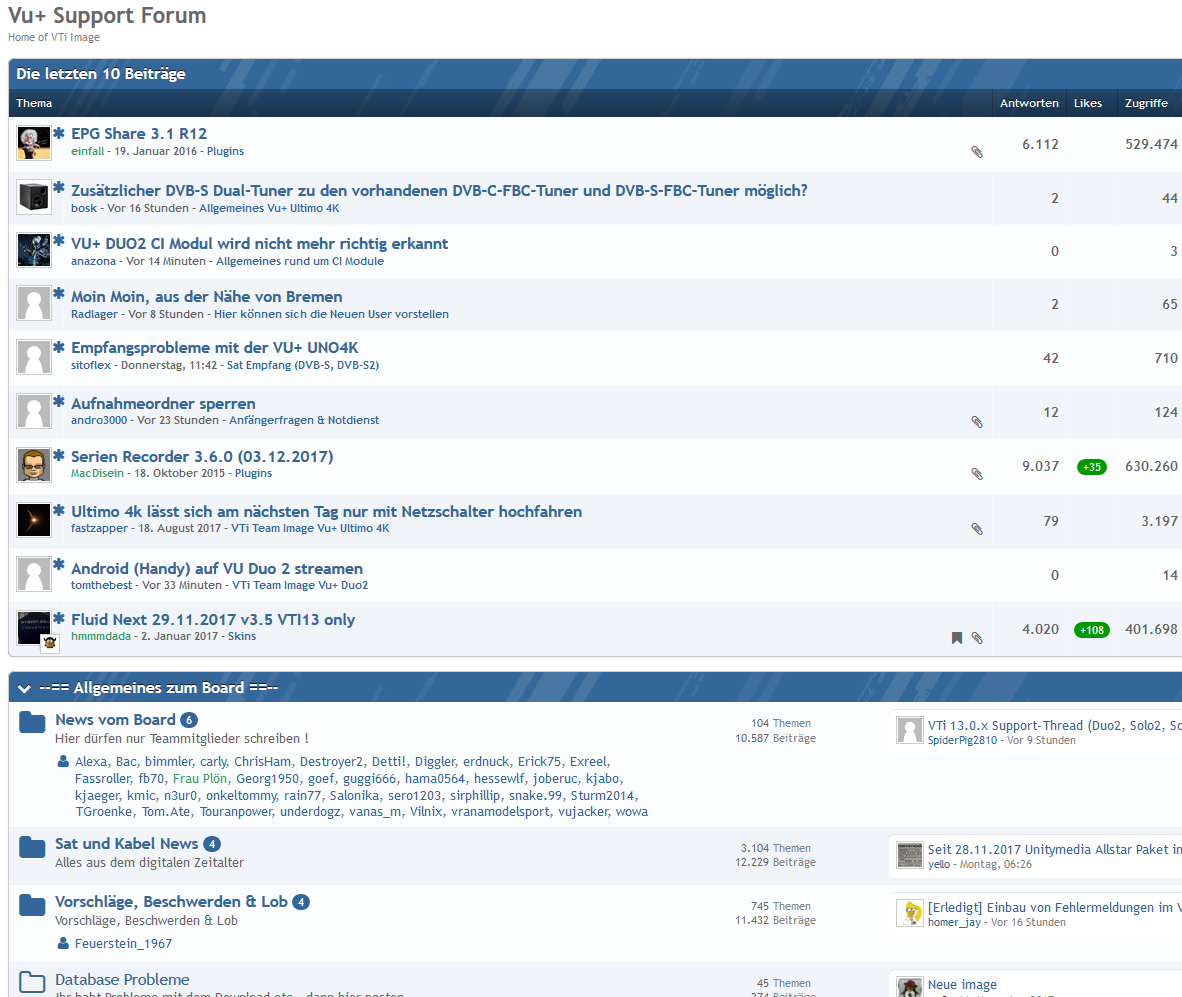The width and height of the screenshot is (1182, 997).
Task: Click the +108 likes badge on Fluid Next
Action: pyautogui.click(x=1091, y=630)
